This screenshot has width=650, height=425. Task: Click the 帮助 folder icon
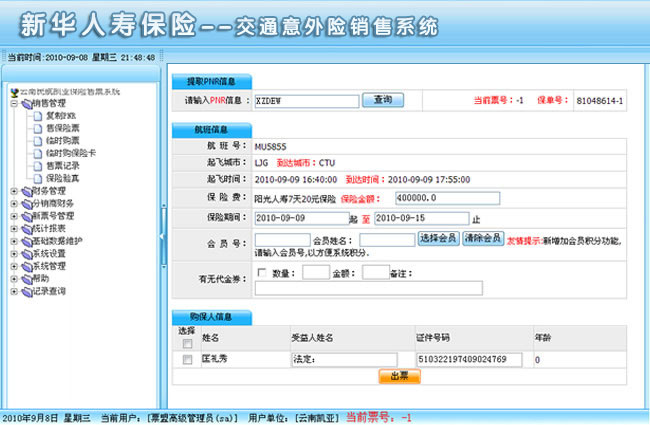point(27,279)
